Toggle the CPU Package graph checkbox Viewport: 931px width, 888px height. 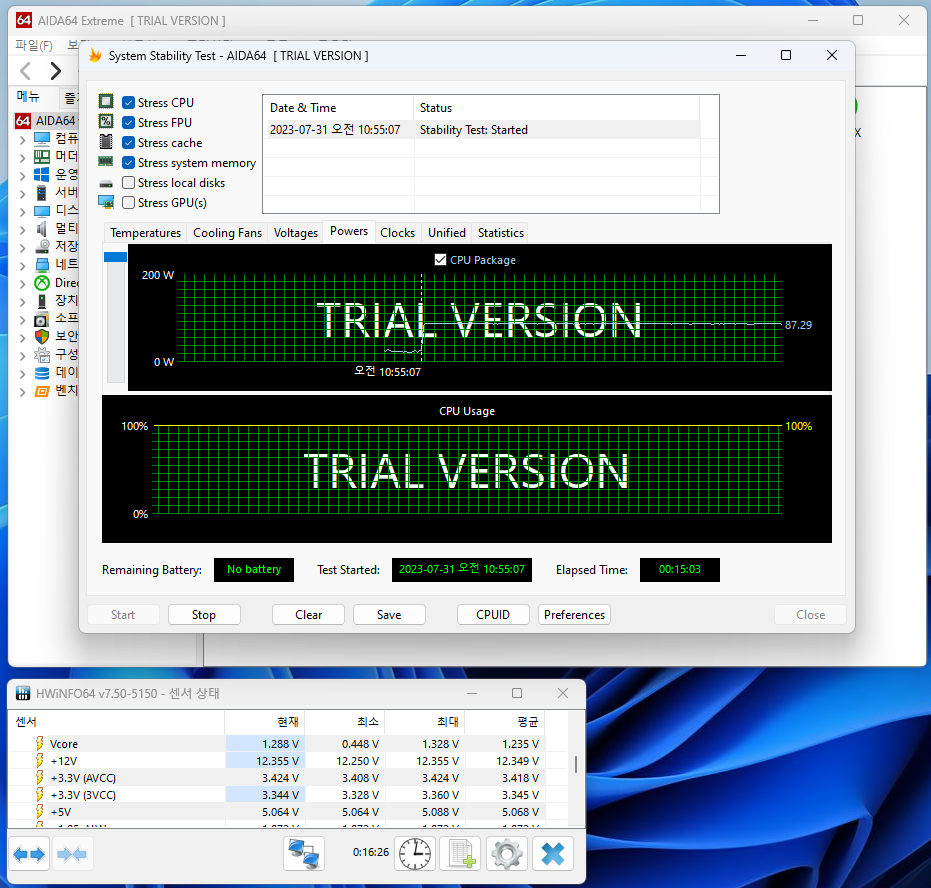point(440,259)
